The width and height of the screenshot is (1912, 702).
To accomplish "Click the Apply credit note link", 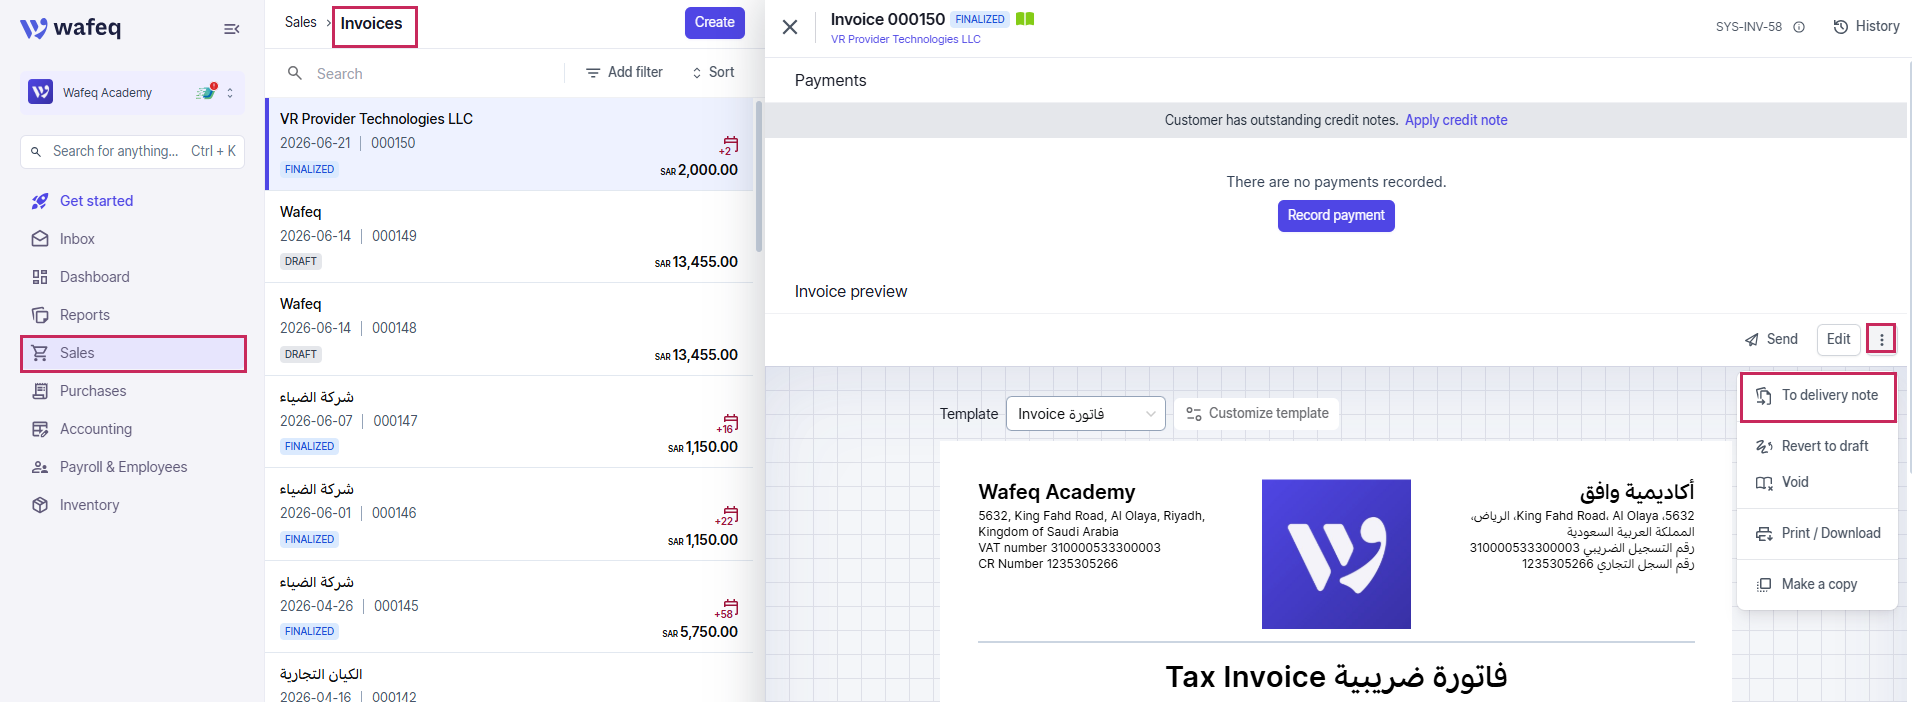I will coord(1456,120).
